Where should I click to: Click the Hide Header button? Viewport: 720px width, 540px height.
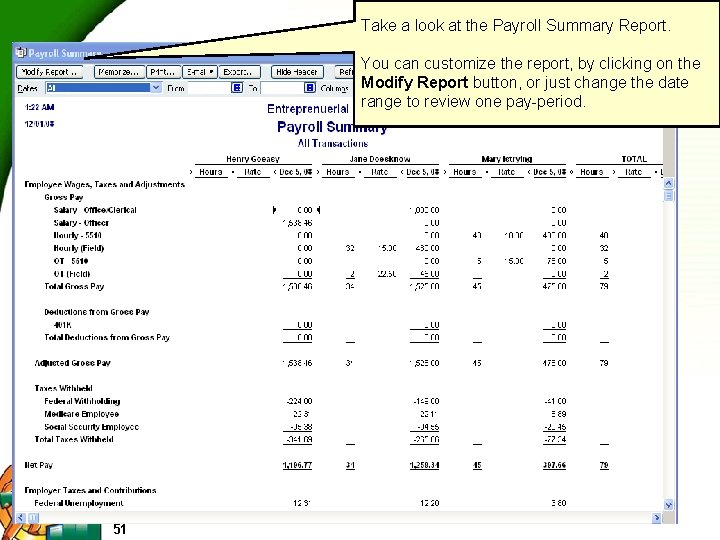[x=297, y=72]
